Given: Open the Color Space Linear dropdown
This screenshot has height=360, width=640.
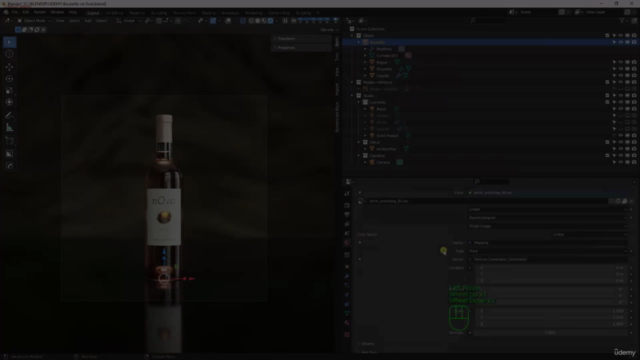Looking at the screenshot, I should (589, 235).
